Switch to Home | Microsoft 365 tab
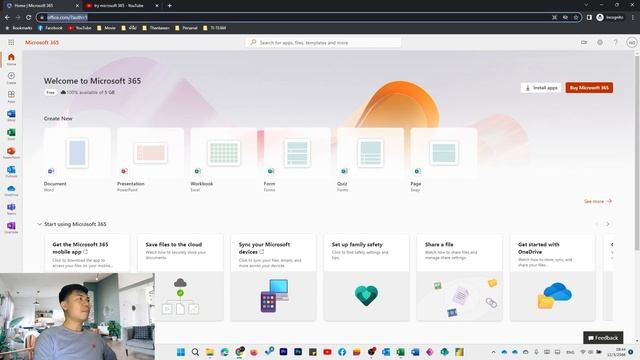This screenshot has height=360, width=640. pyautogui.click(x=41, y=6)
